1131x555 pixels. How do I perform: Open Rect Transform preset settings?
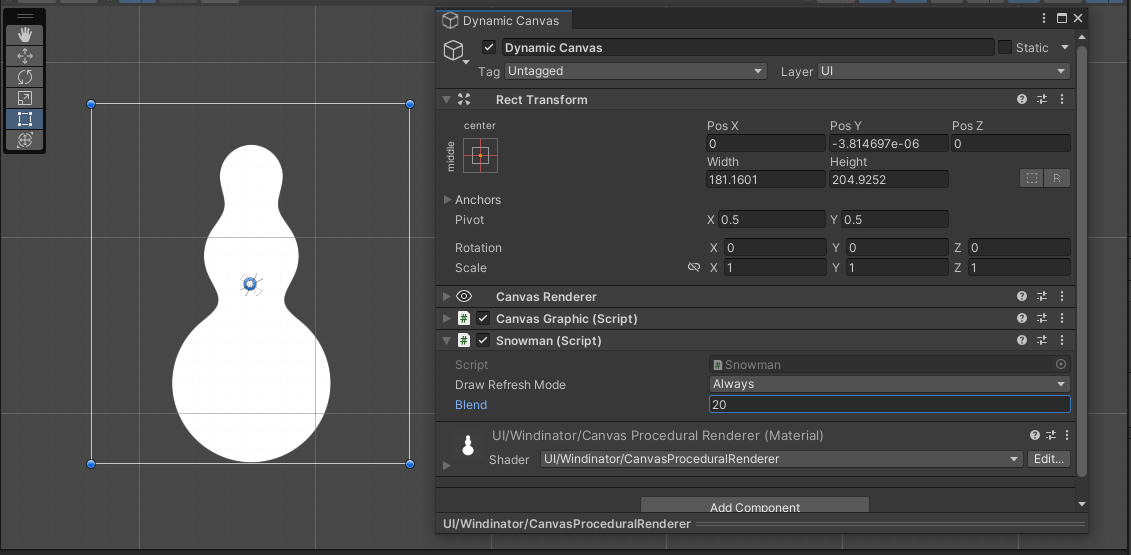click(x=1042, y=100)
